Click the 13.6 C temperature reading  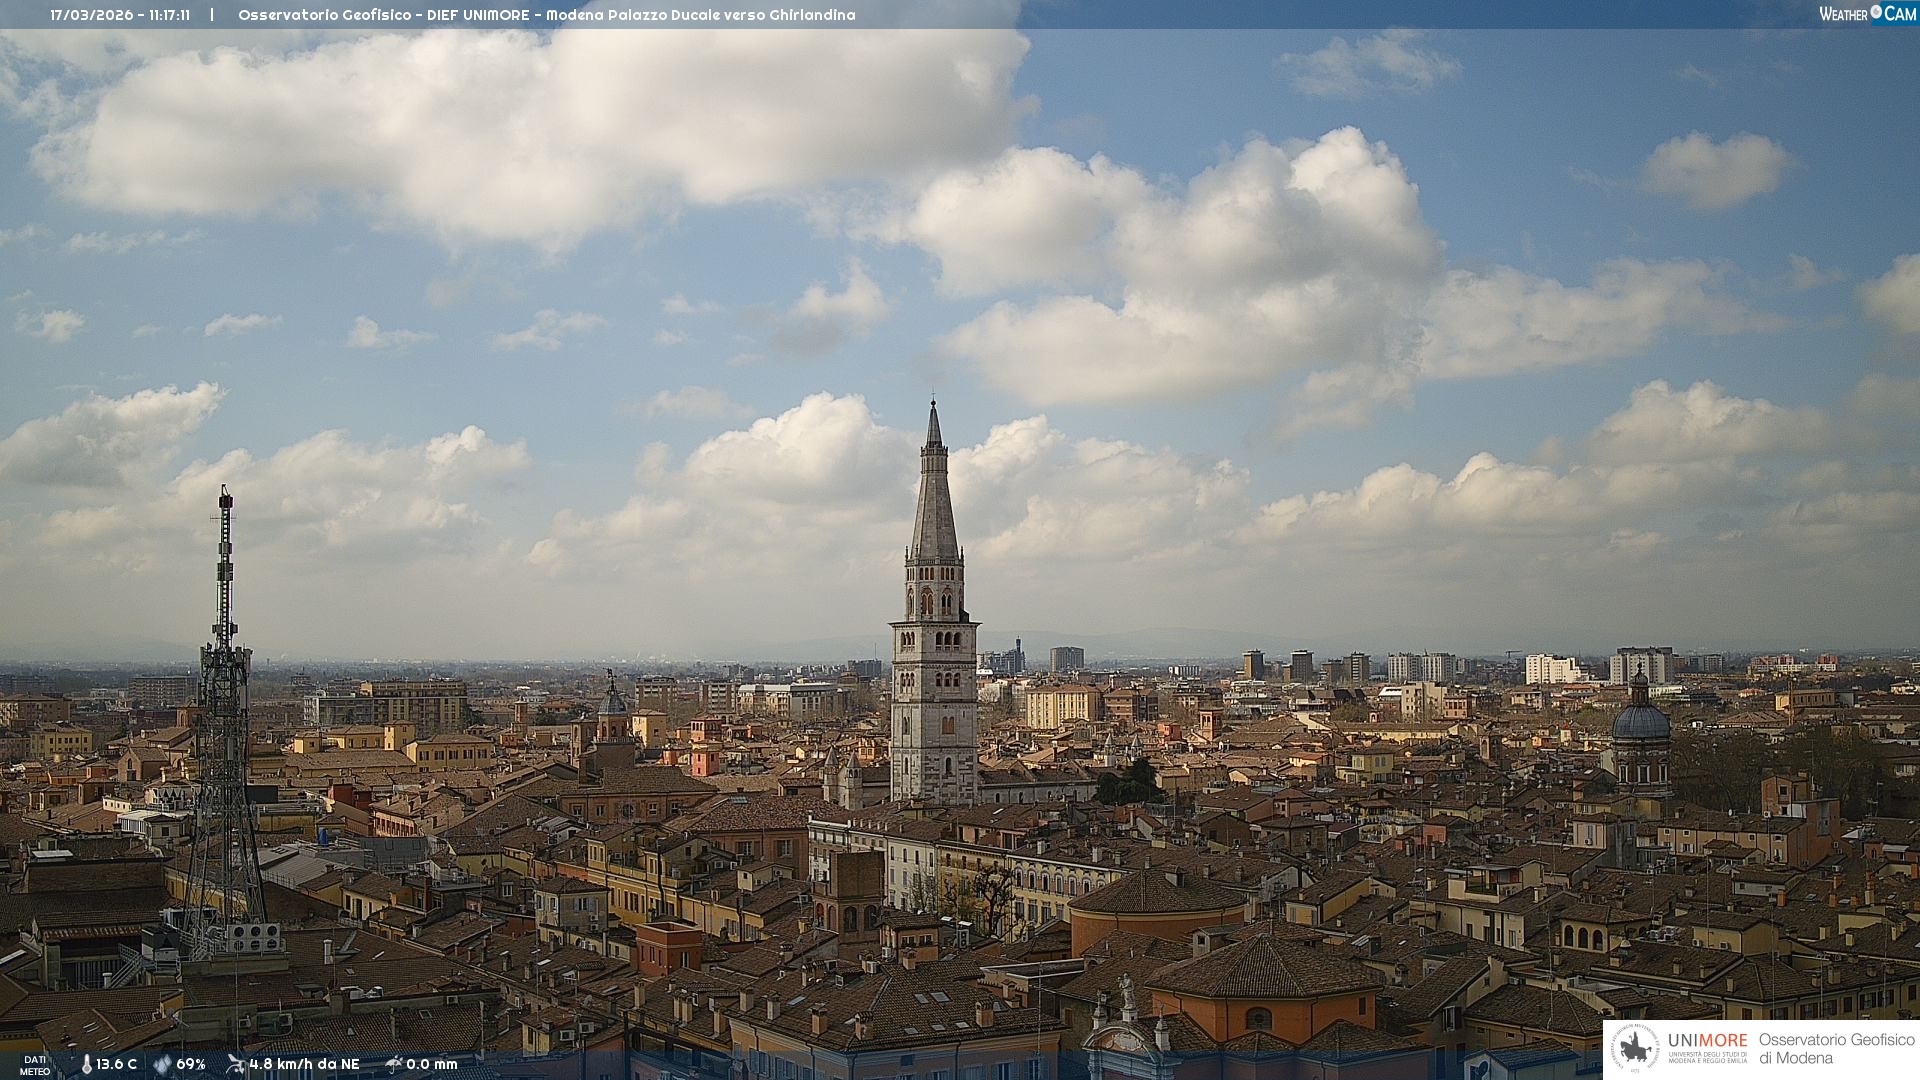tap(117, 1065)
